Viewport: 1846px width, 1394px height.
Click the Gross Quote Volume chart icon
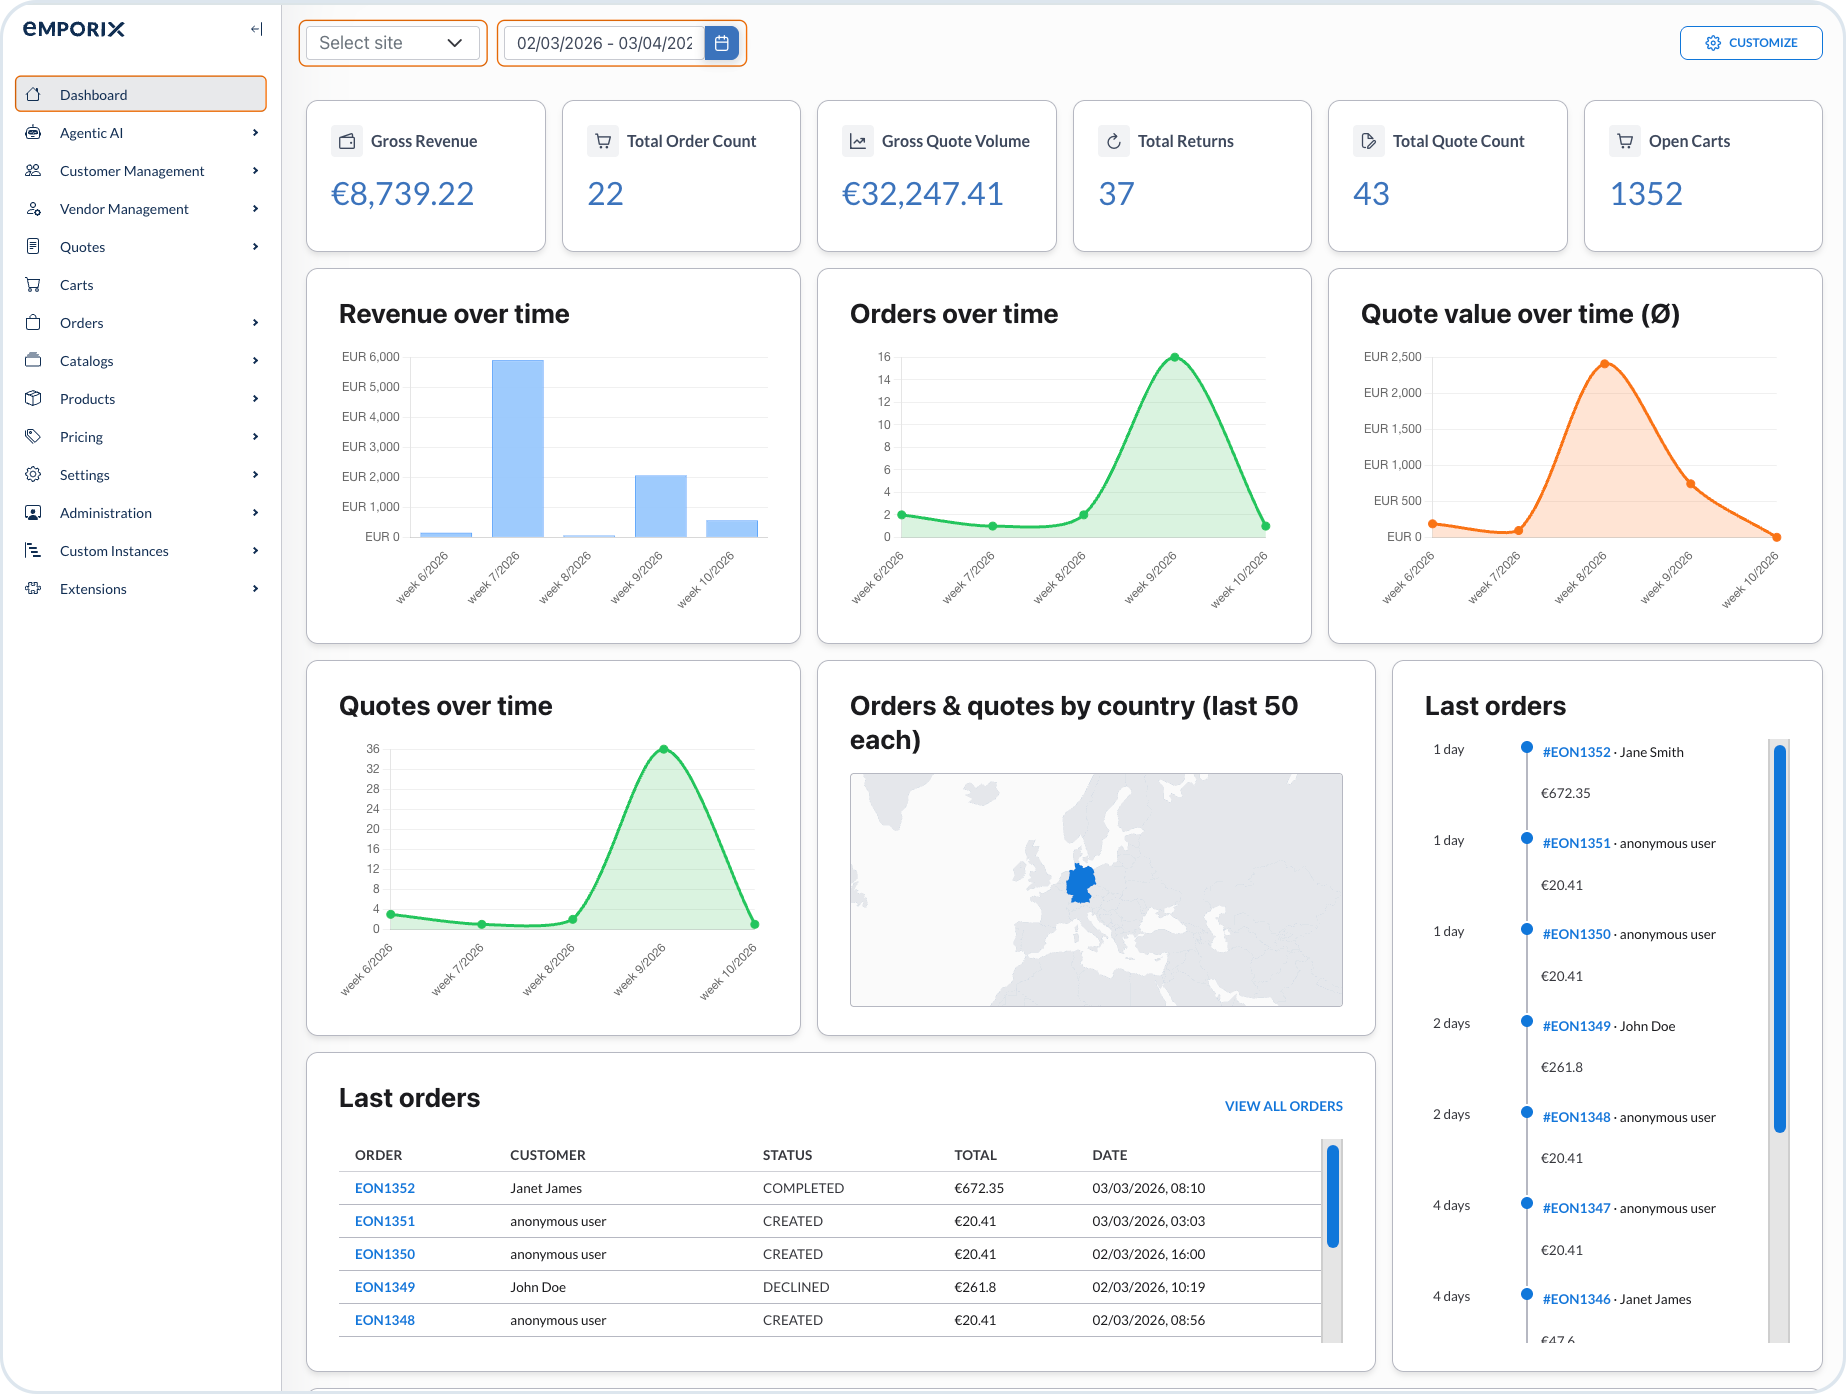pyautogui.click(x=858, y=141)
